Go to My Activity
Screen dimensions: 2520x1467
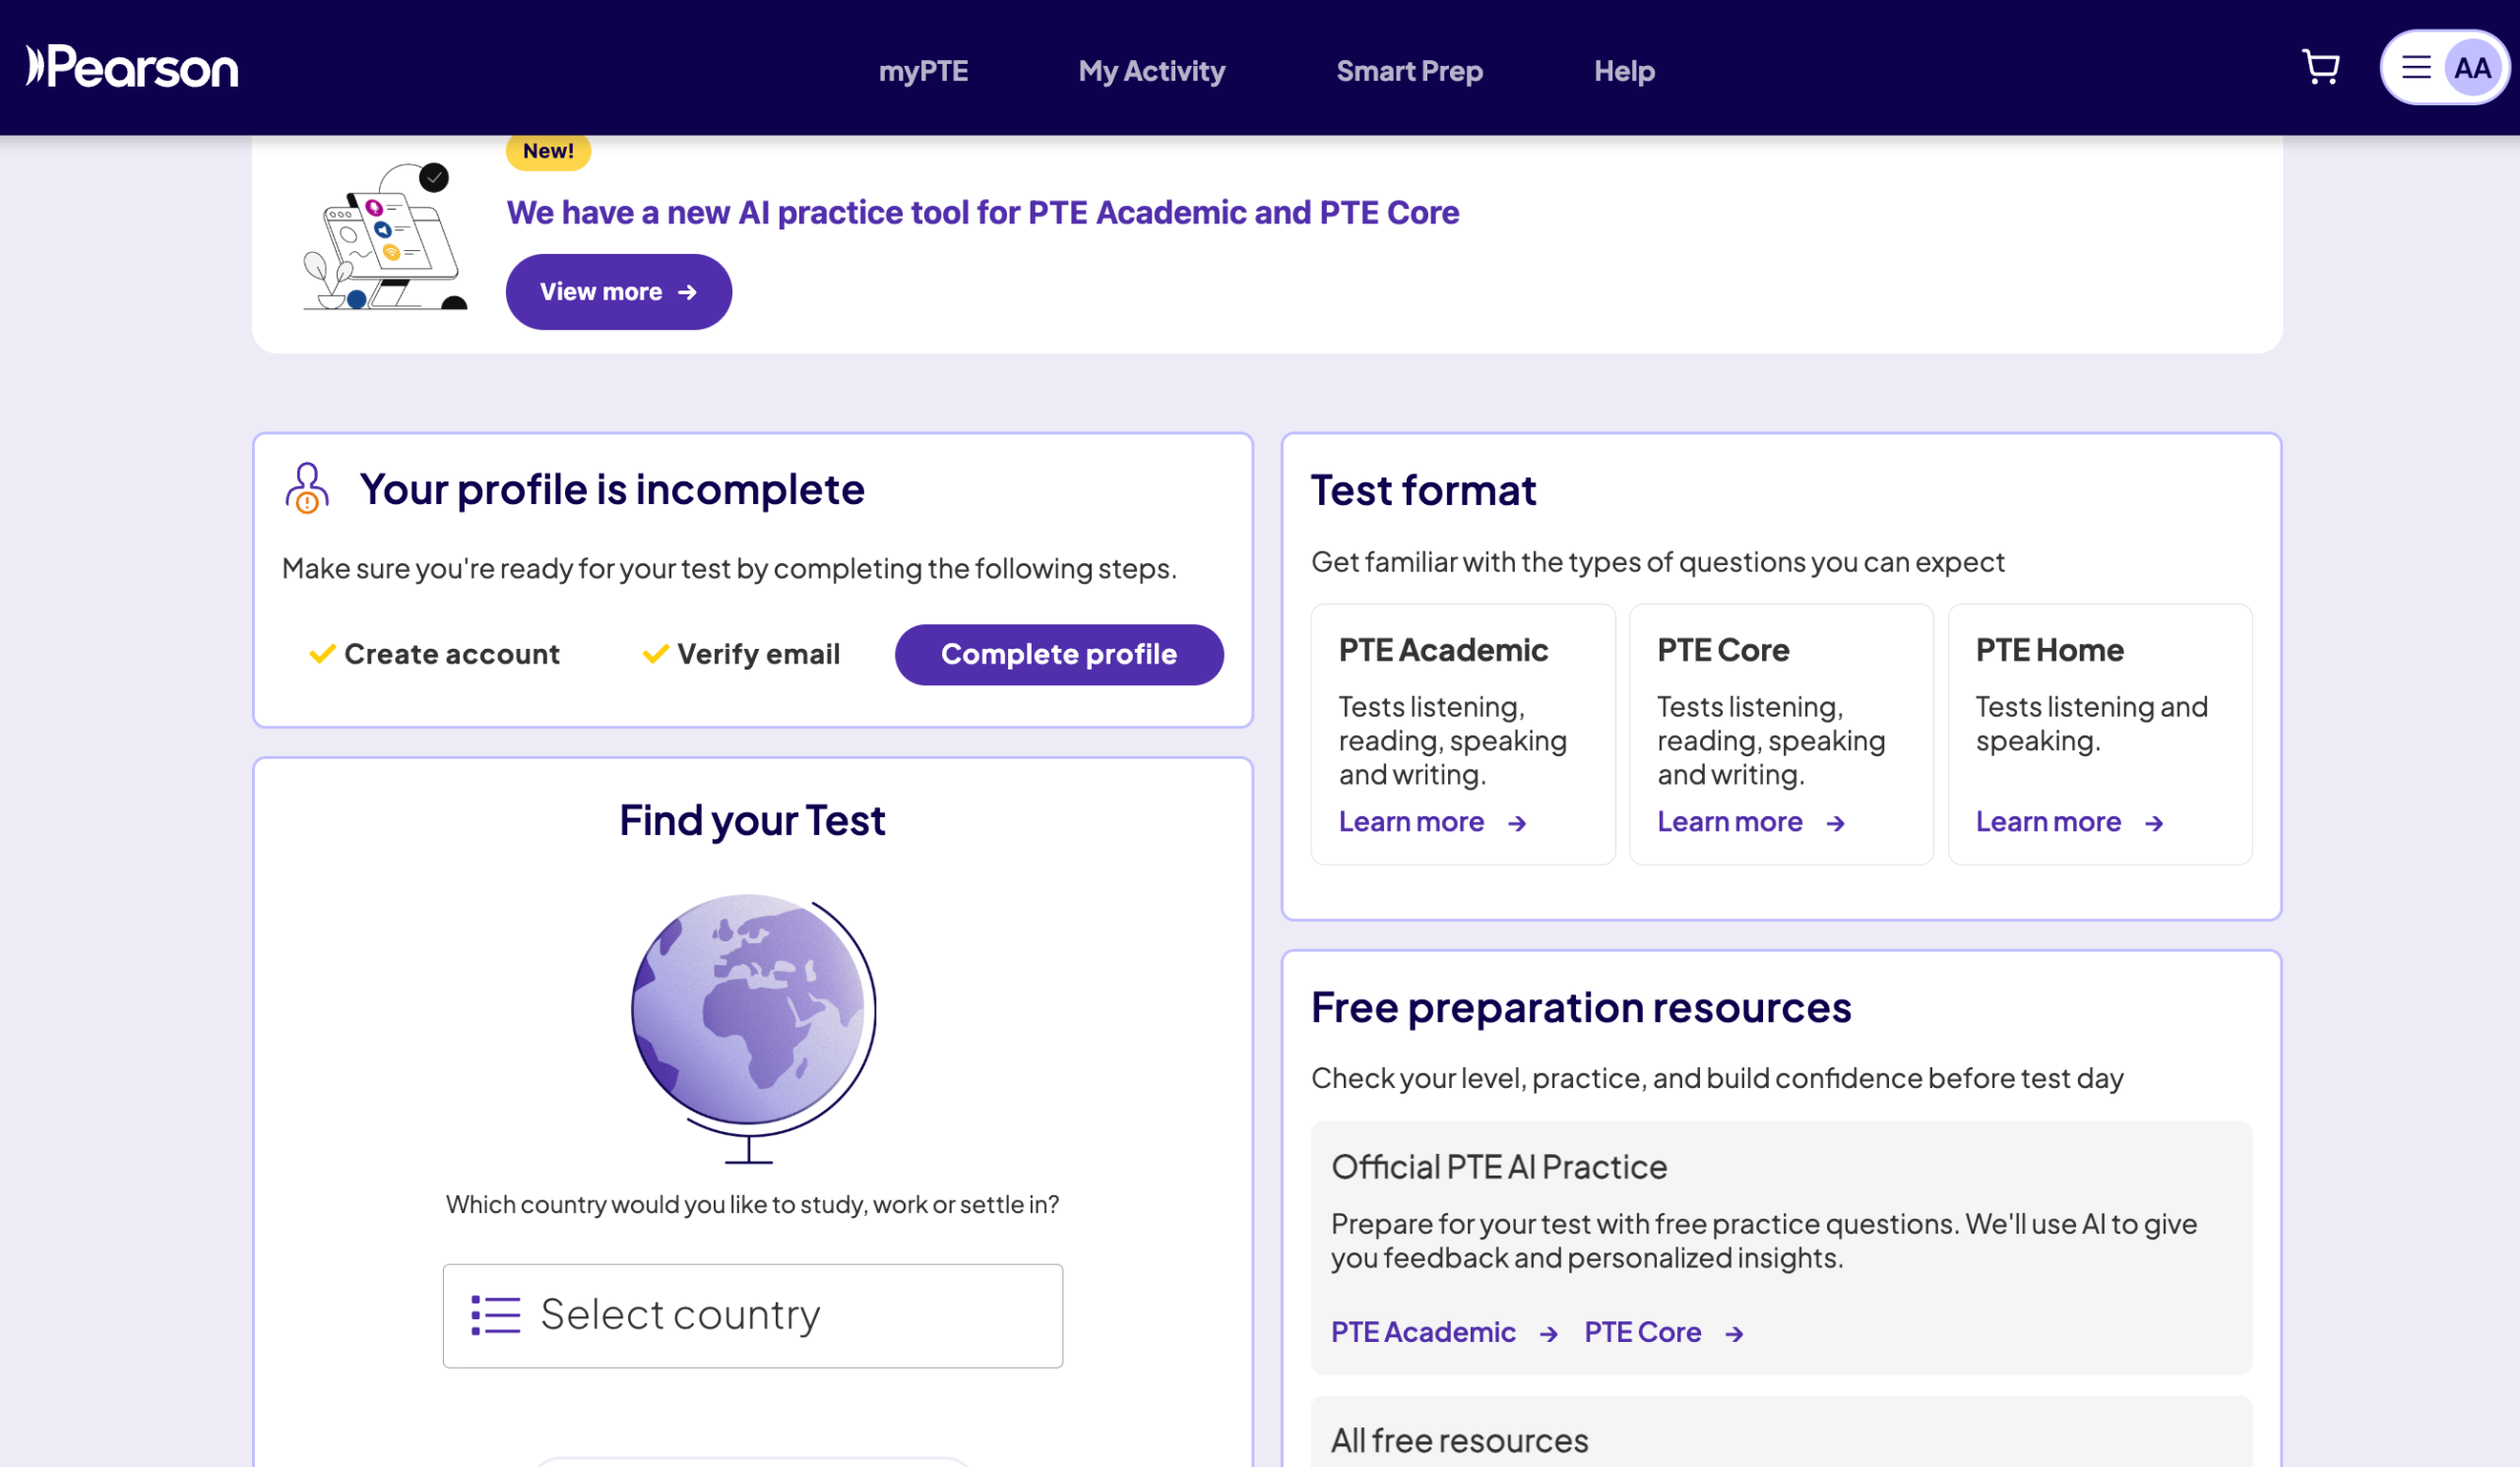(x=1151, y=71)
